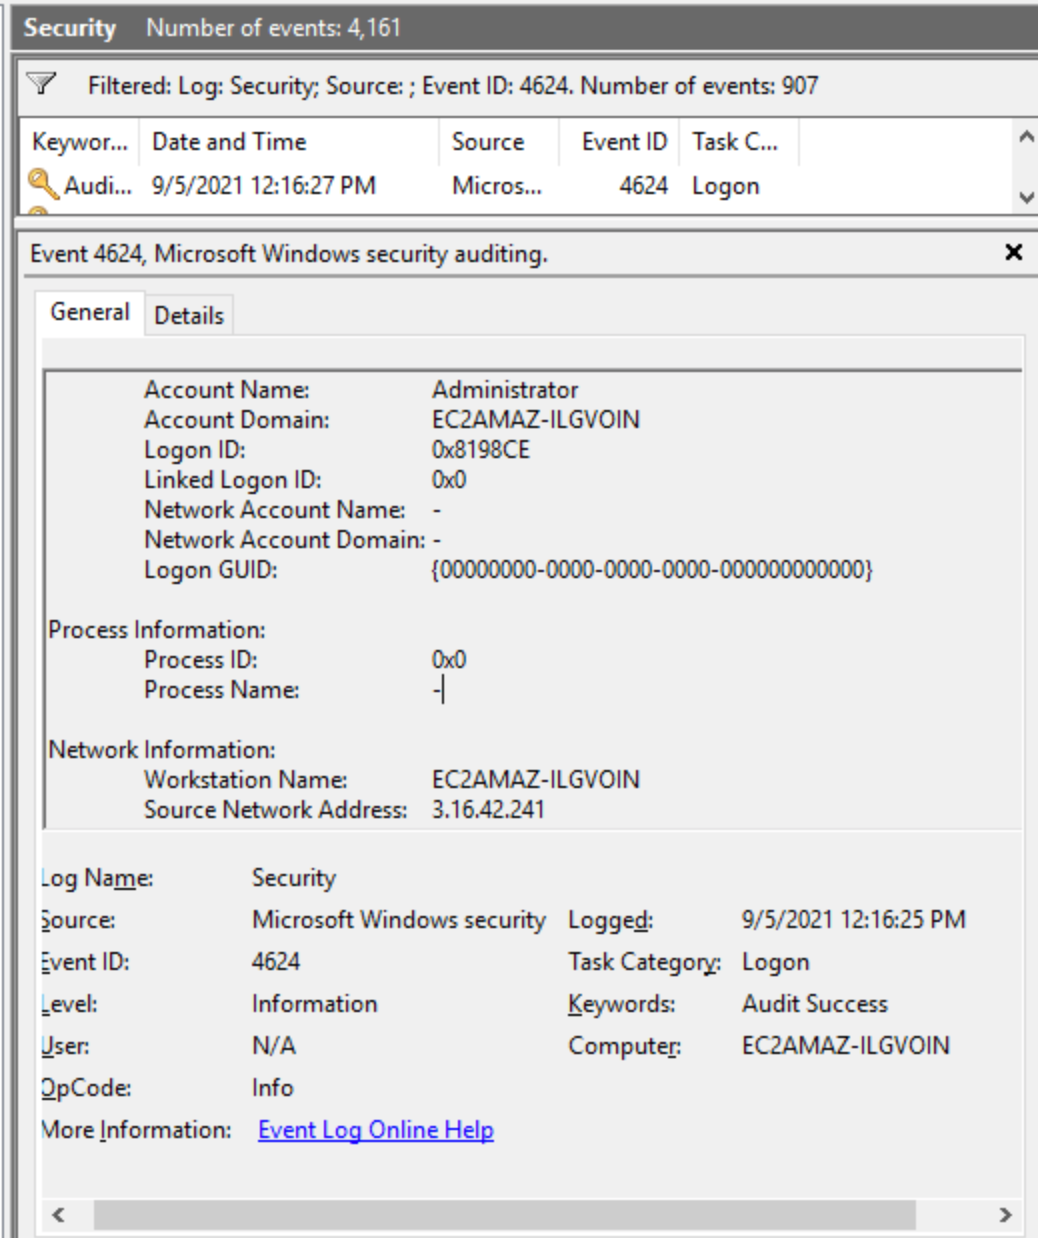Click the User N/A value
Image resolution: width=1038 pixels, height=1238 pixels.
pyautogui.click(x=274, y=1046)
